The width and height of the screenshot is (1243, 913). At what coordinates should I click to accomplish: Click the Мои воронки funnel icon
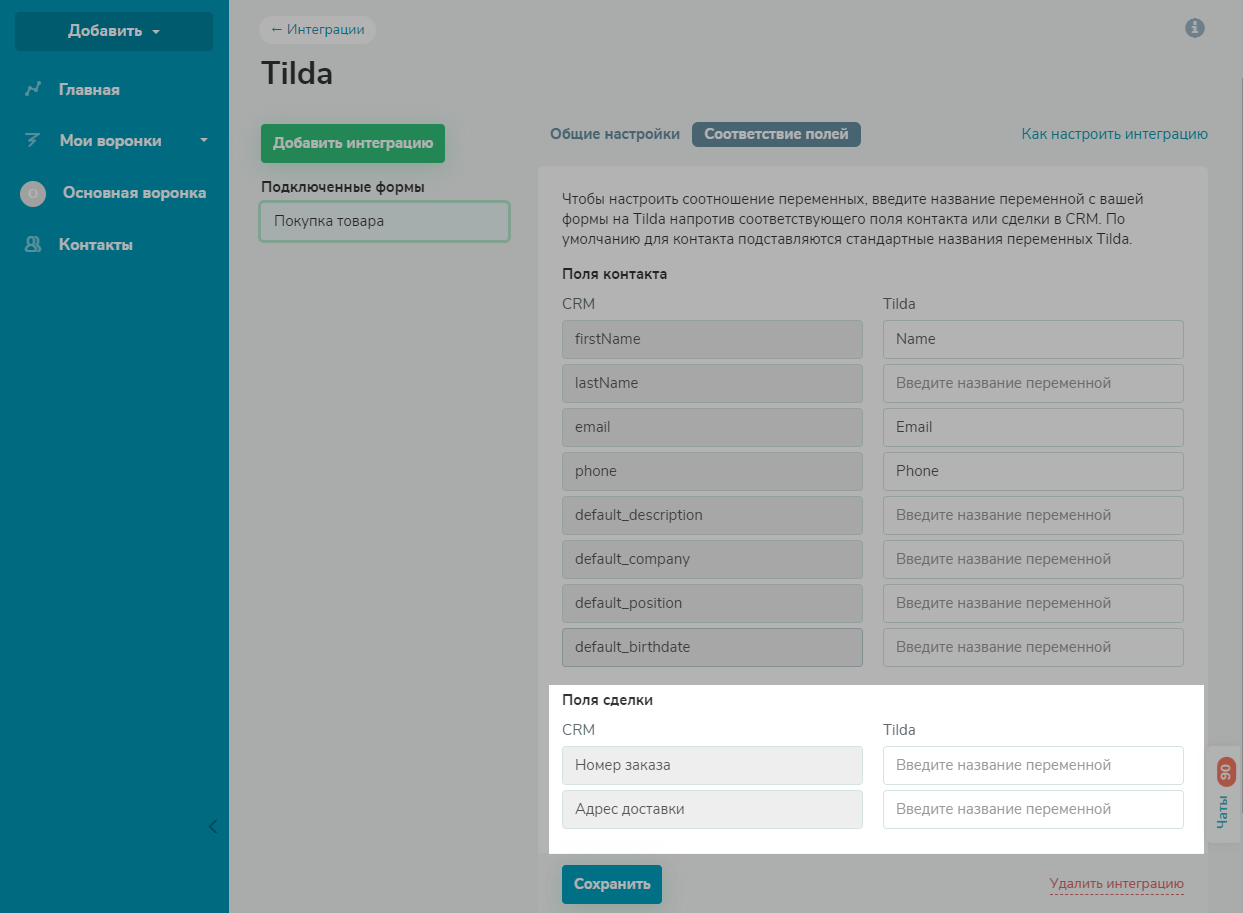(x=33, y=141)
